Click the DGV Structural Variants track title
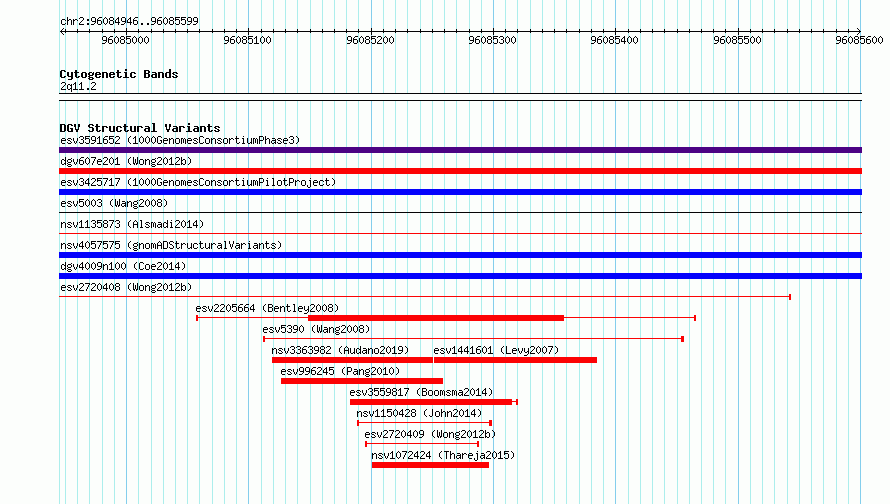The width and height of the screenshot is (890, 504). (140, 128)
